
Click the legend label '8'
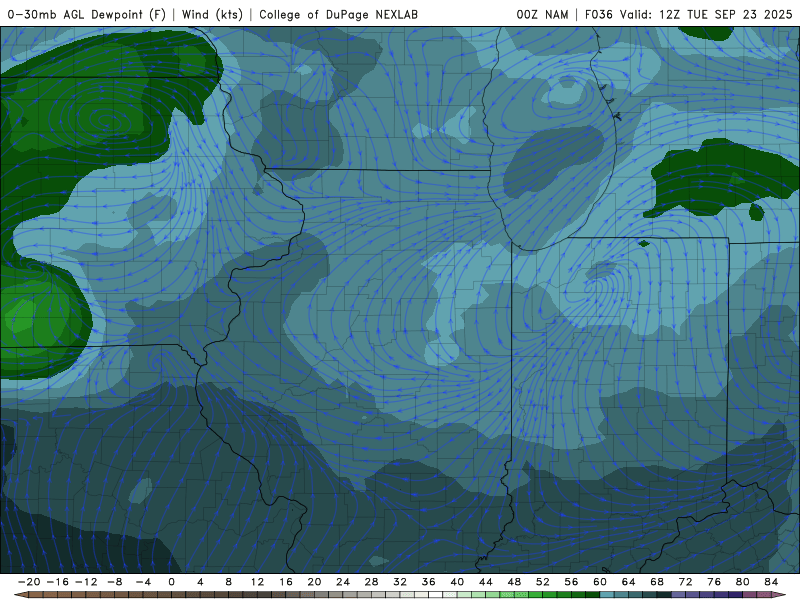point(229,582)
